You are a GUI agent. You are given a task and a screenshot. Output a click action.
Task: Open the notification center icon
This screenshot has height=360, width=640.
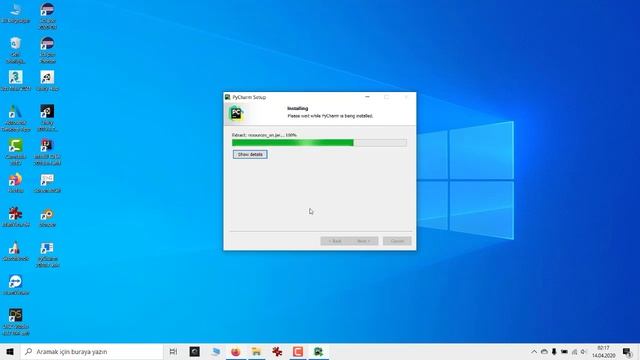pyautogui.click(x=627, y=351)
